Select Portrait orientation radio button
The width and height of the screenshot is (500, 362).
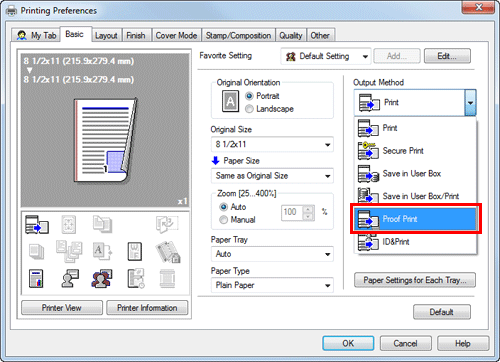click(x=249, y=96)
